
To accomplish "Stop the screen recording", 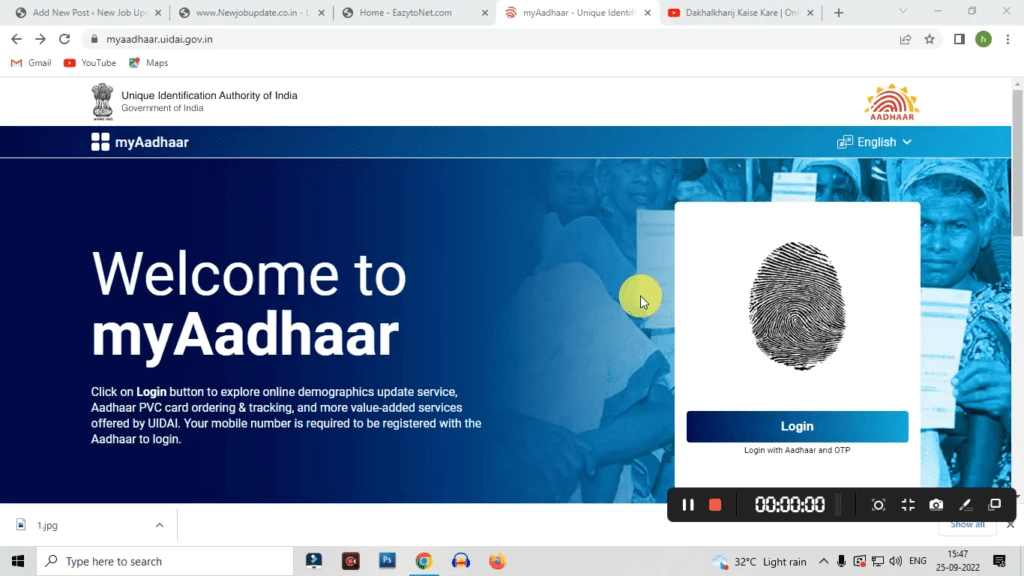I will pyautogui.click(x=715, y=505).
